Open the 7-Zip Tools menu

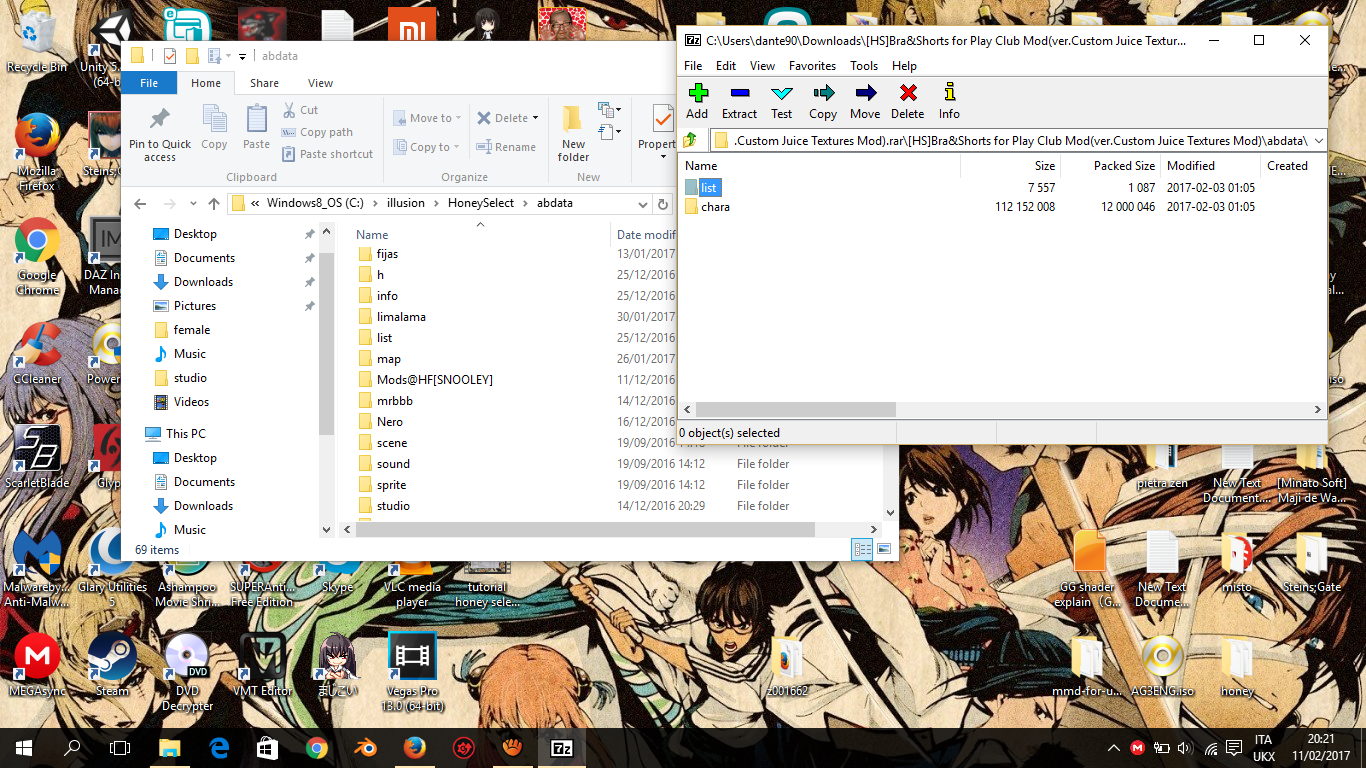tap(864, 66)
